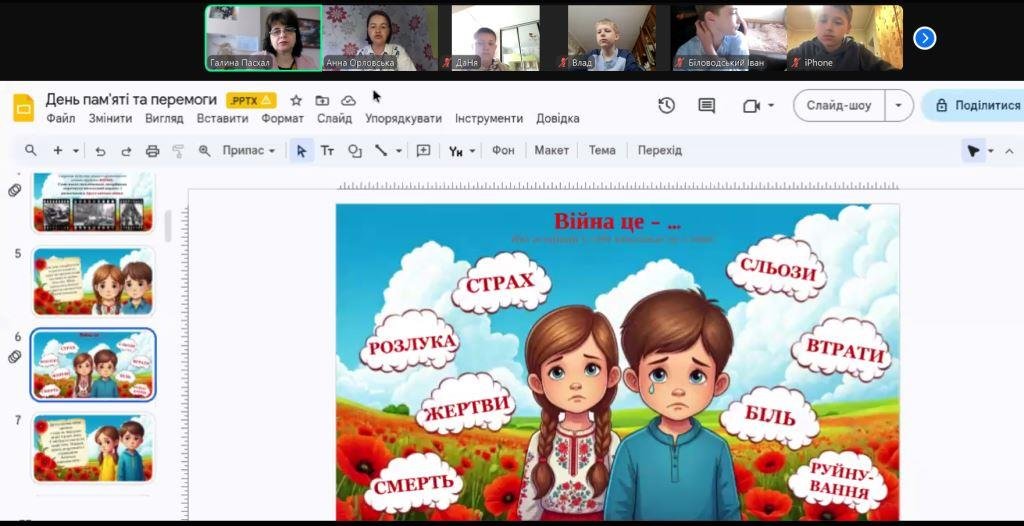Select Галина Пасхал video tile

(x=264, y=38)
